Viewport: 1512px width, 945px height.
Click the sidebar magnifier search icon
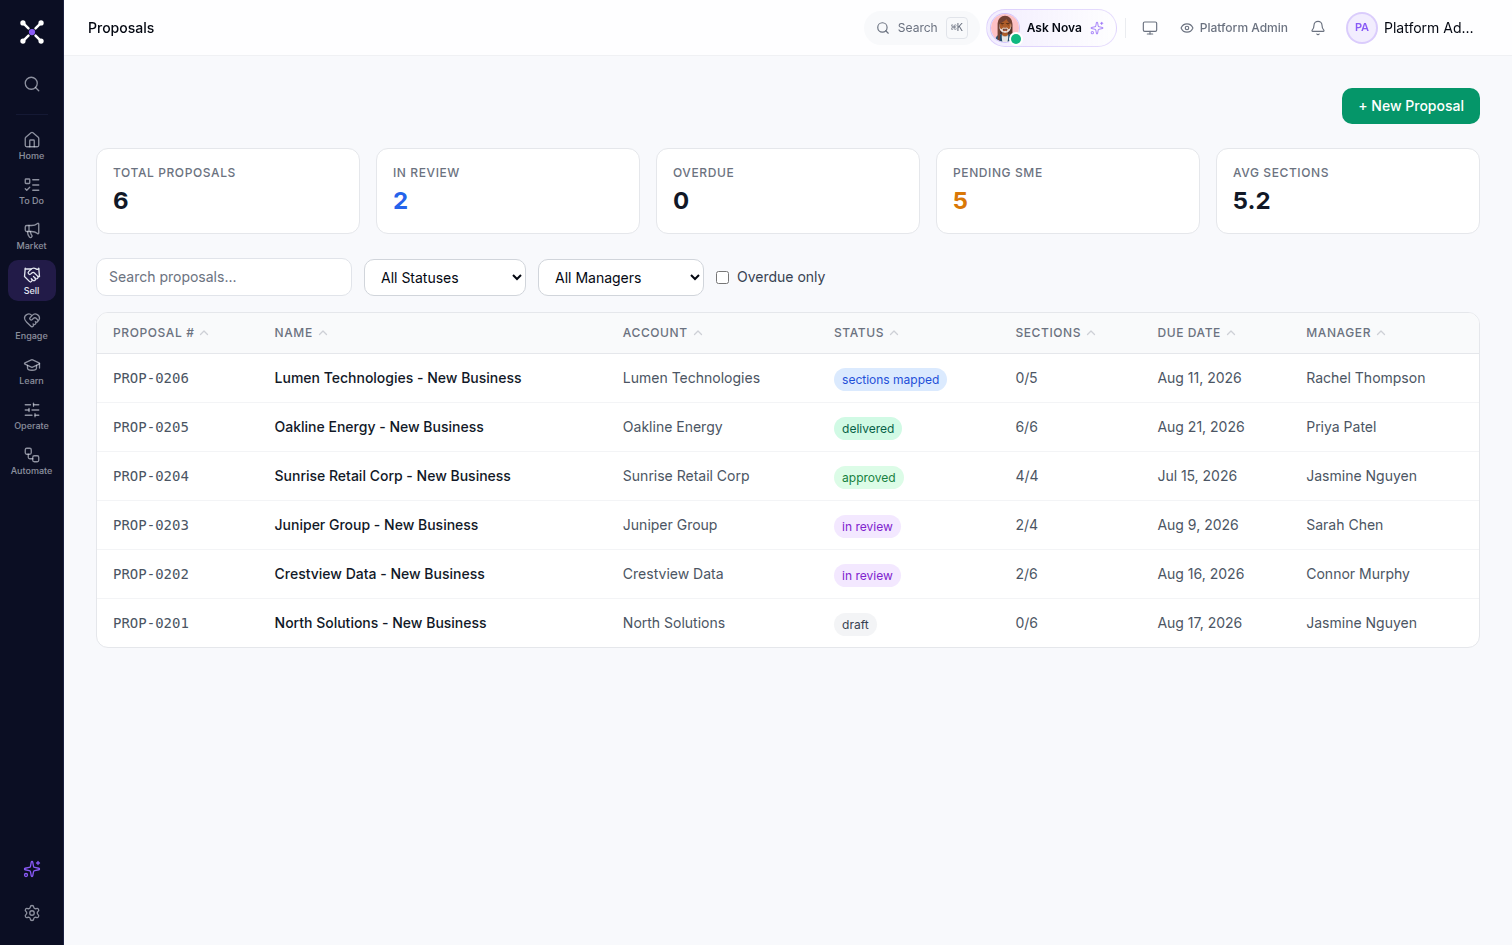(x=32, y=84)
